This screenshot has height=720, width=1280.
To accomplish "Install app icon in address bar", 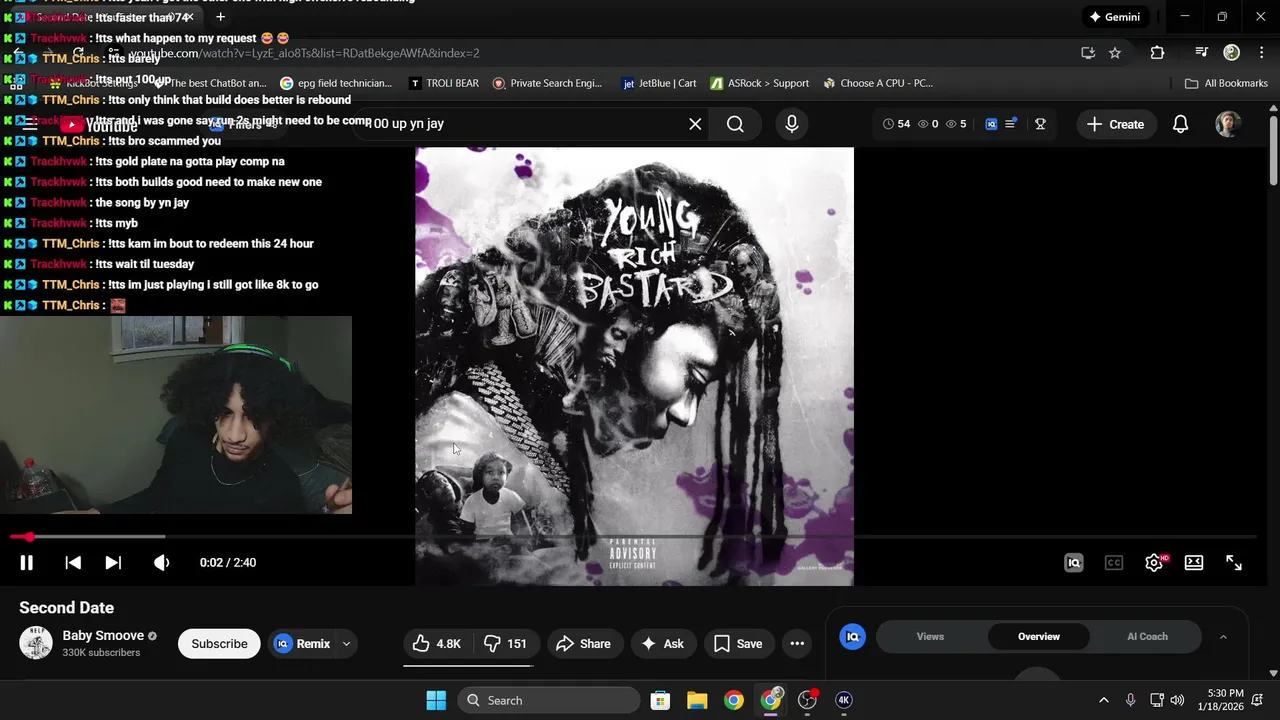I will click(x=1088, y=53).
